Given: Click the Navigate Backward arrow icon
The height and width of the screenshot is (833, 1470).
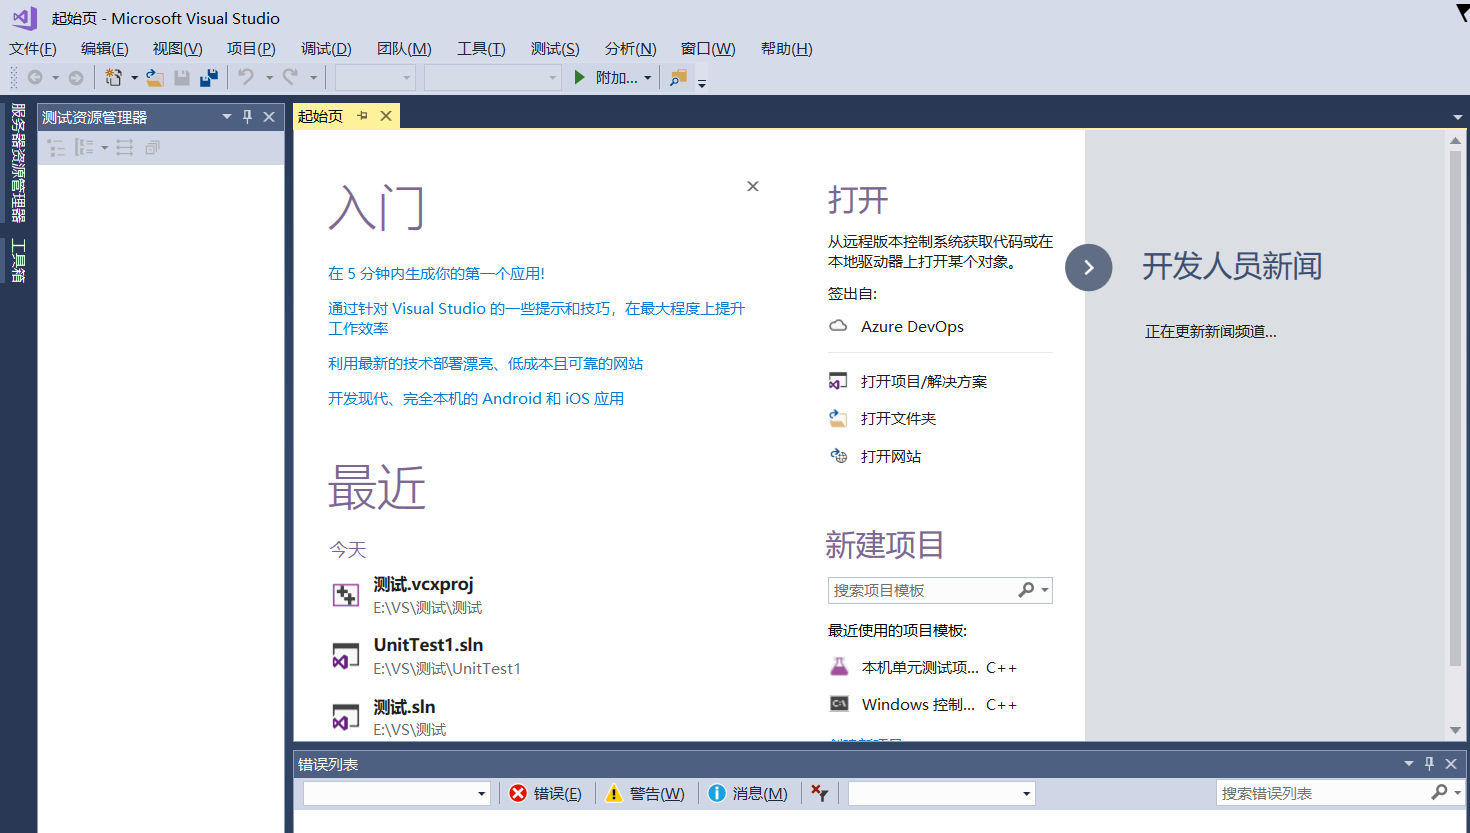Looking at the screenshot, I should point(35,77).
